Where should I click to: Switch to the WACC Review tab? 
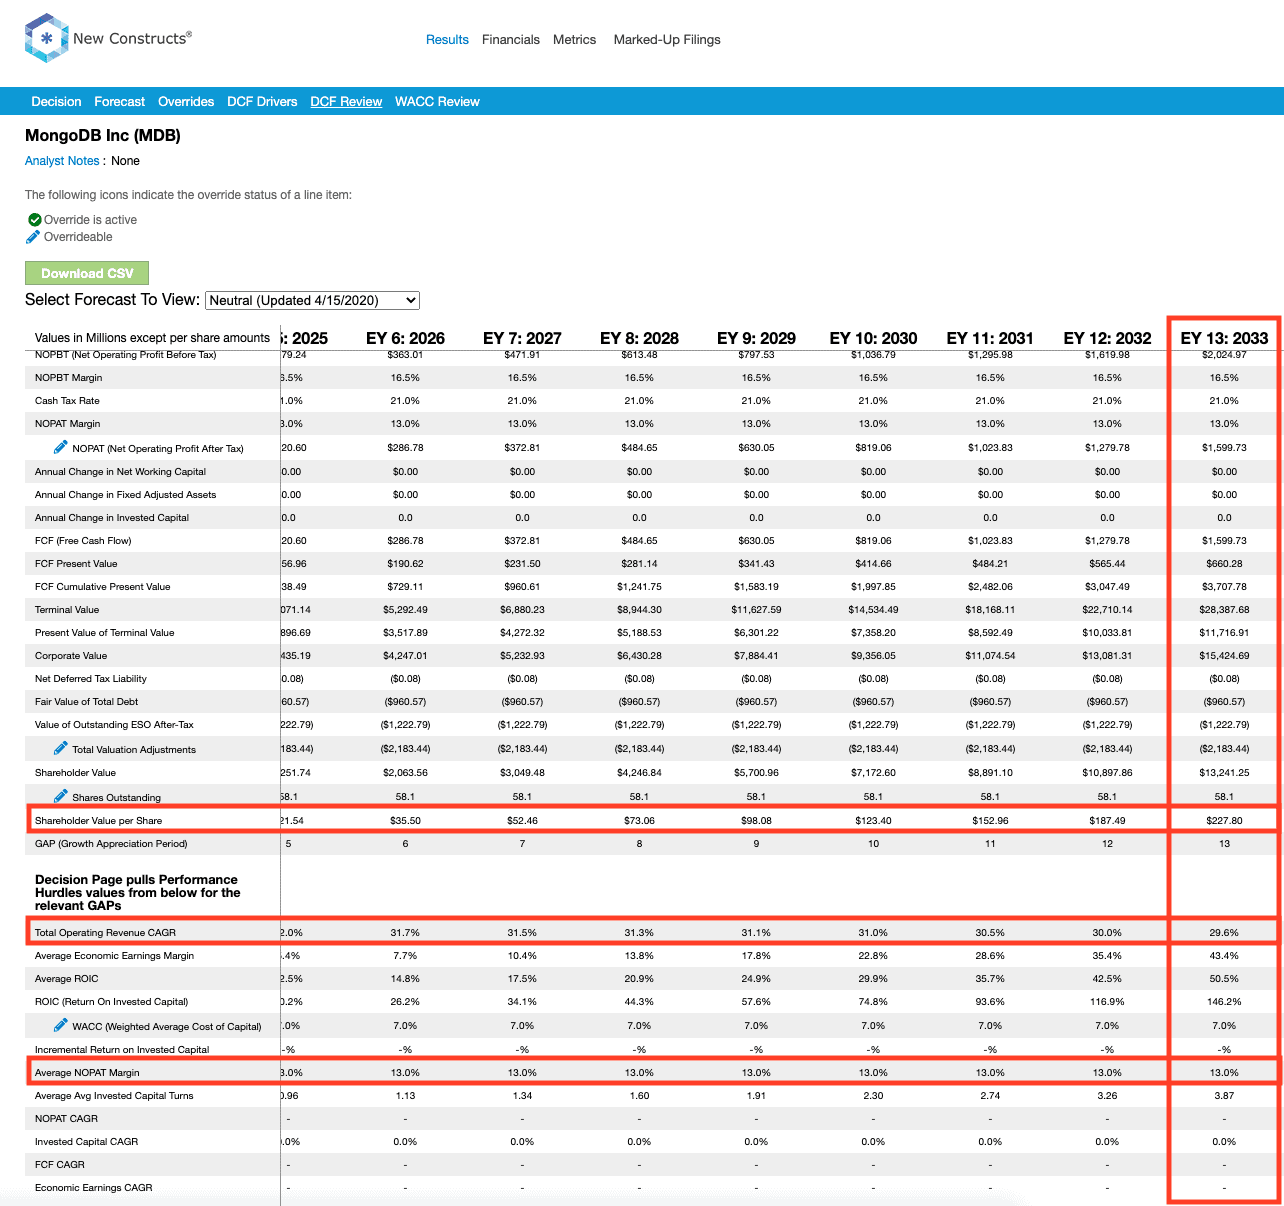tap(437, 102)
